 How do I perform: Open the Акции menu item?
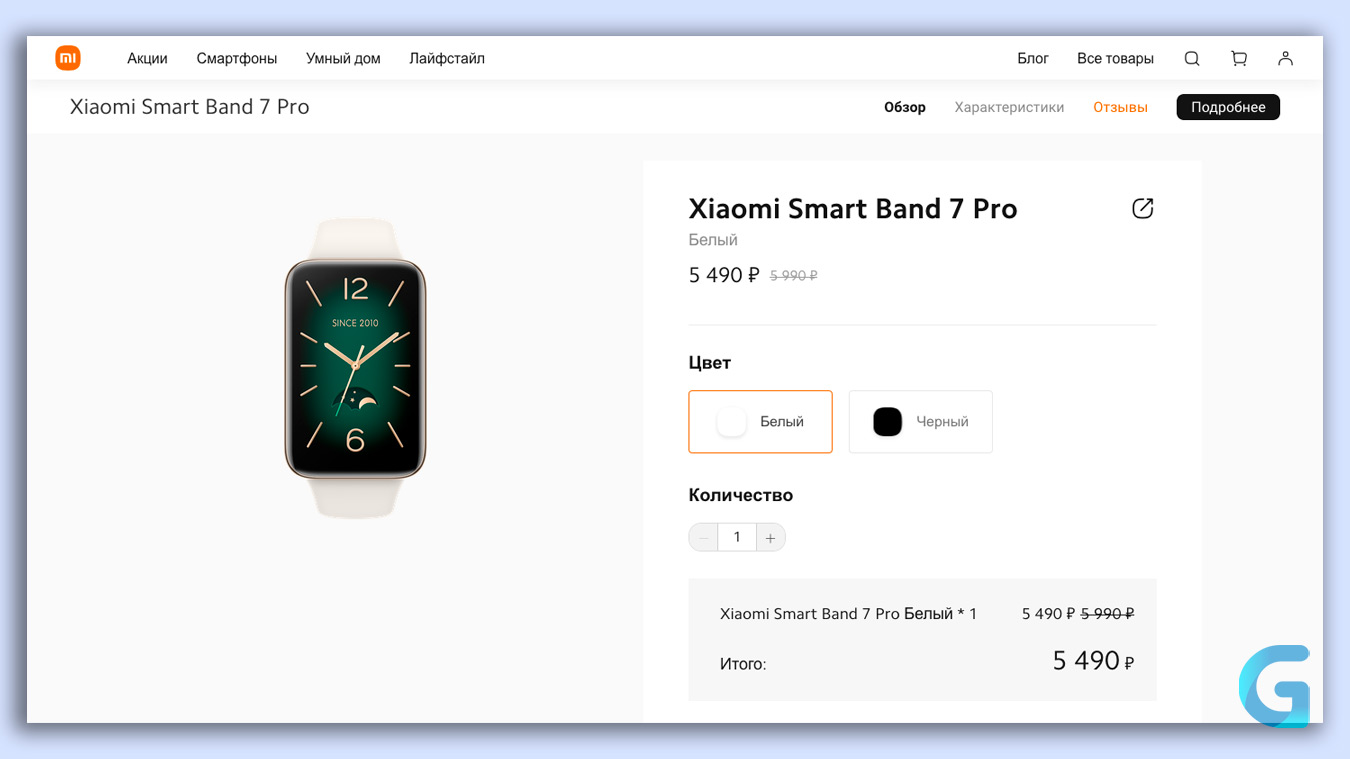(x=147, y=59)
